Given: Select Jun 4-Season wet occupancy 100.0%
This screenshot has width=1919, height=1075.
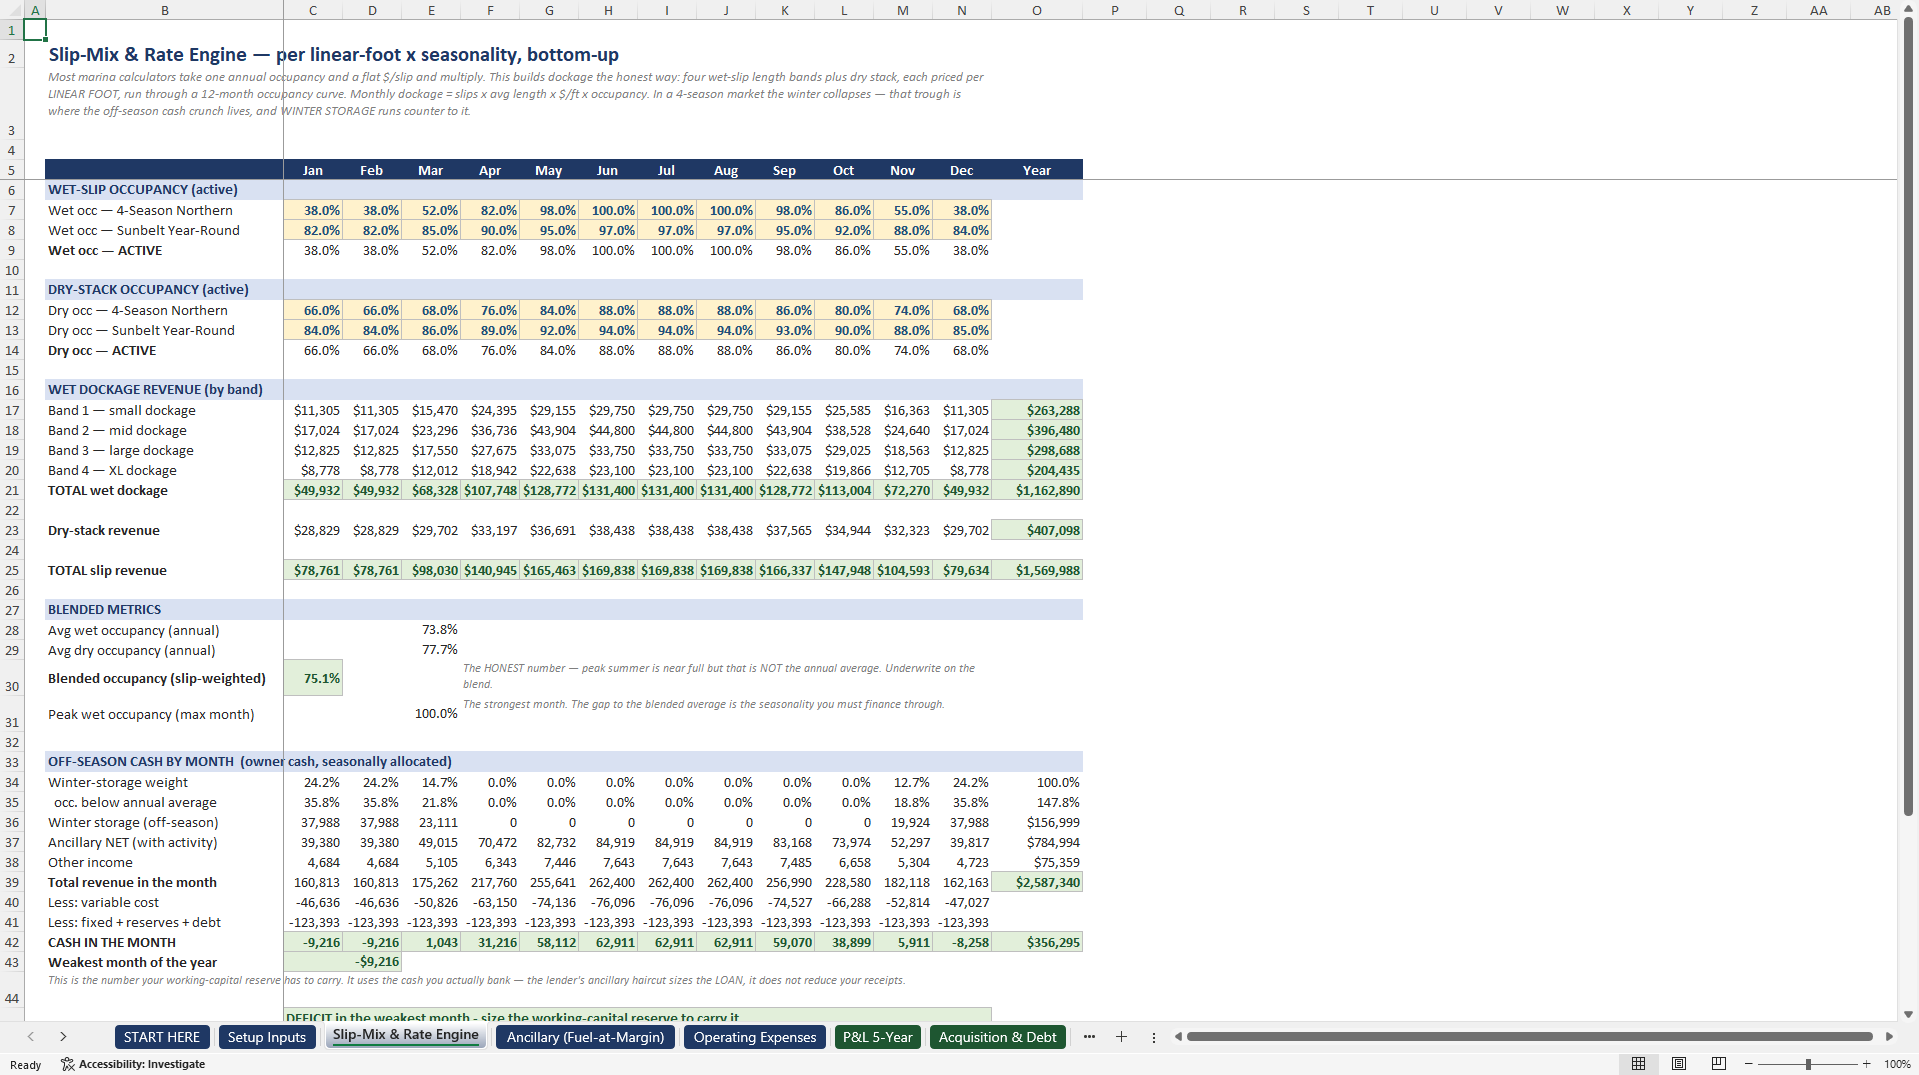Looking at the screenshot, I should (x=608, y=210).
